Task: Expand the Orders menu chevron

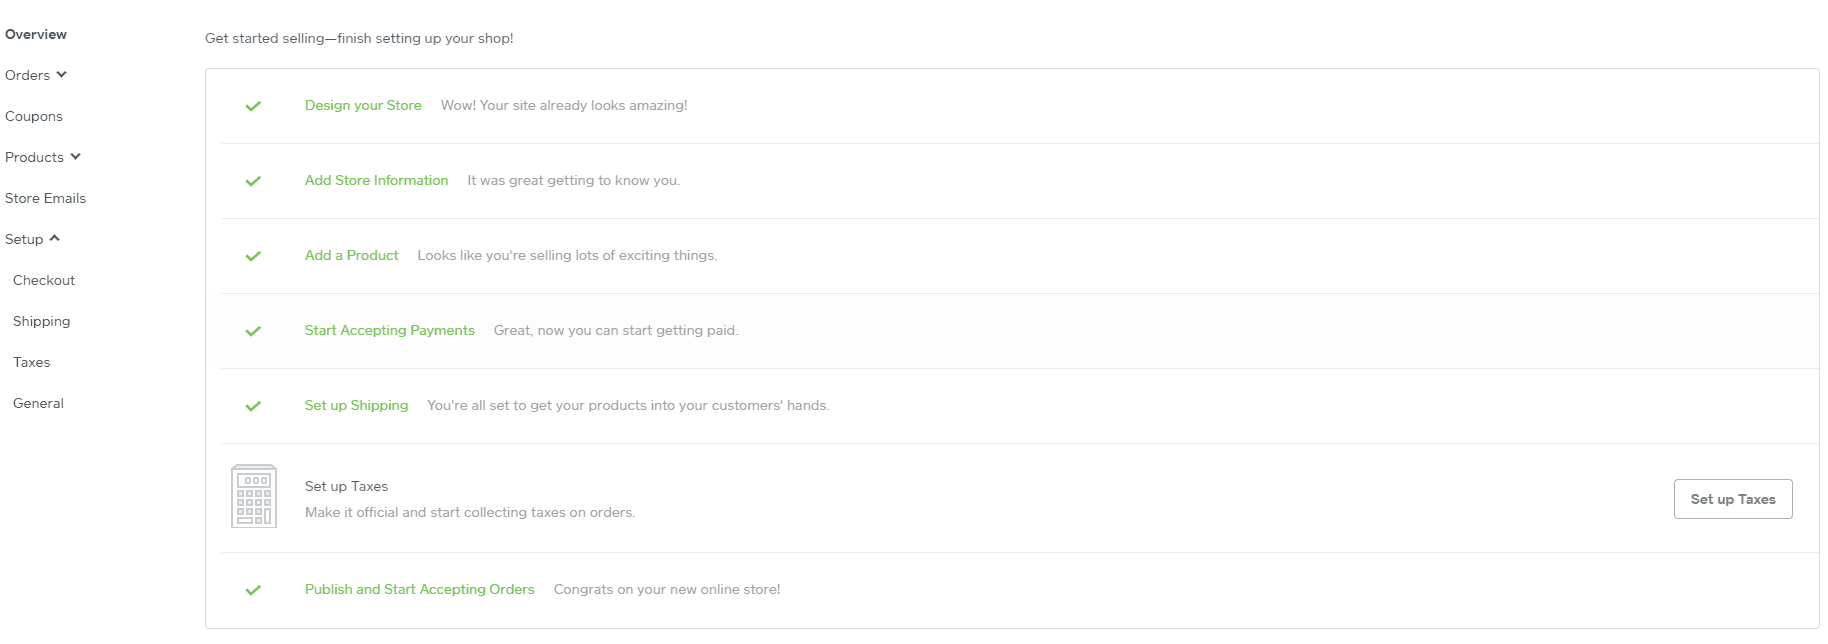Action: [62, 75]
